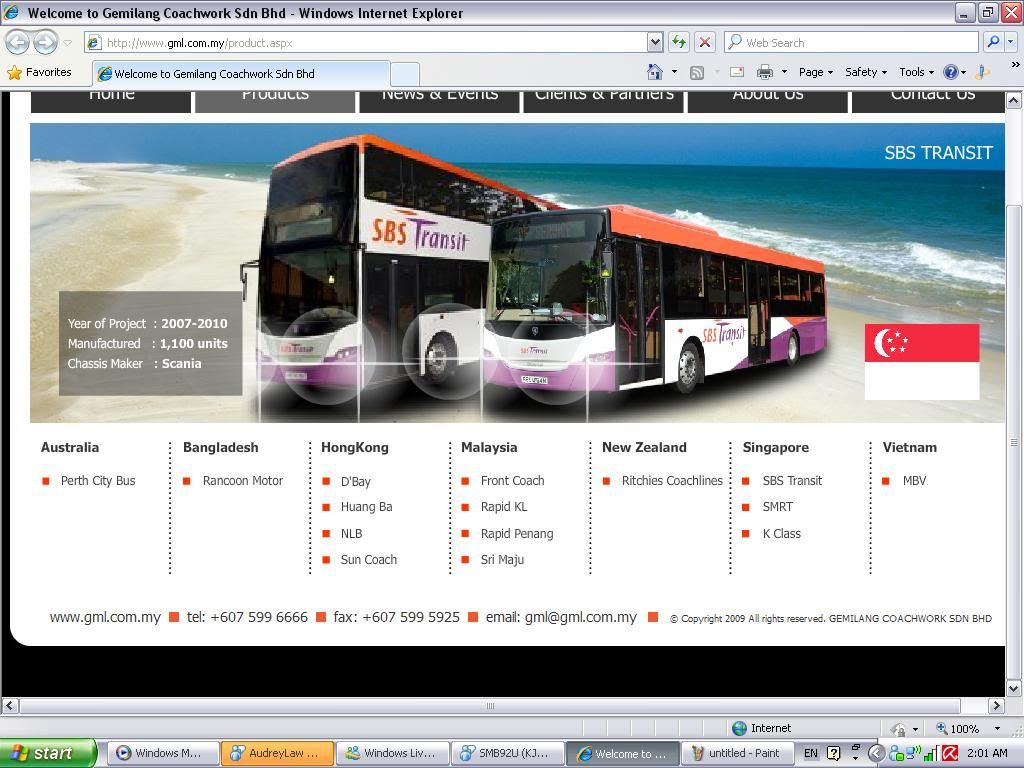Viewport: 1024px width, 768px height.
Task: Open the Huang Ba link
Action: [x=366, y=507]
